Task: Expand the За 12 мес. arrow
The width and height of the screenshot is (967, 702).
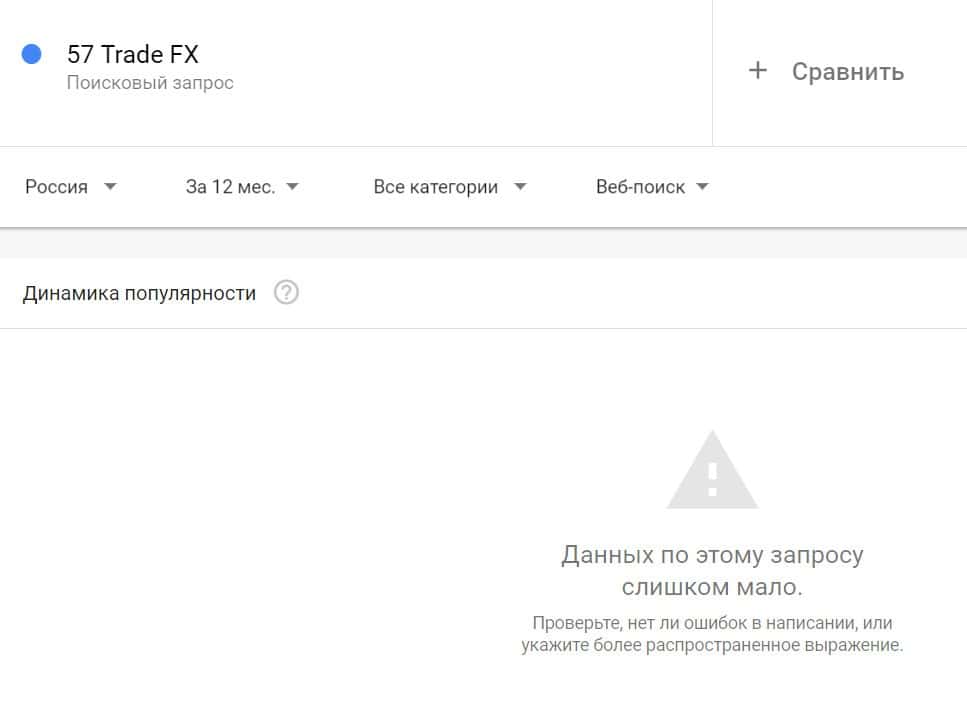Action: (292, 186)
